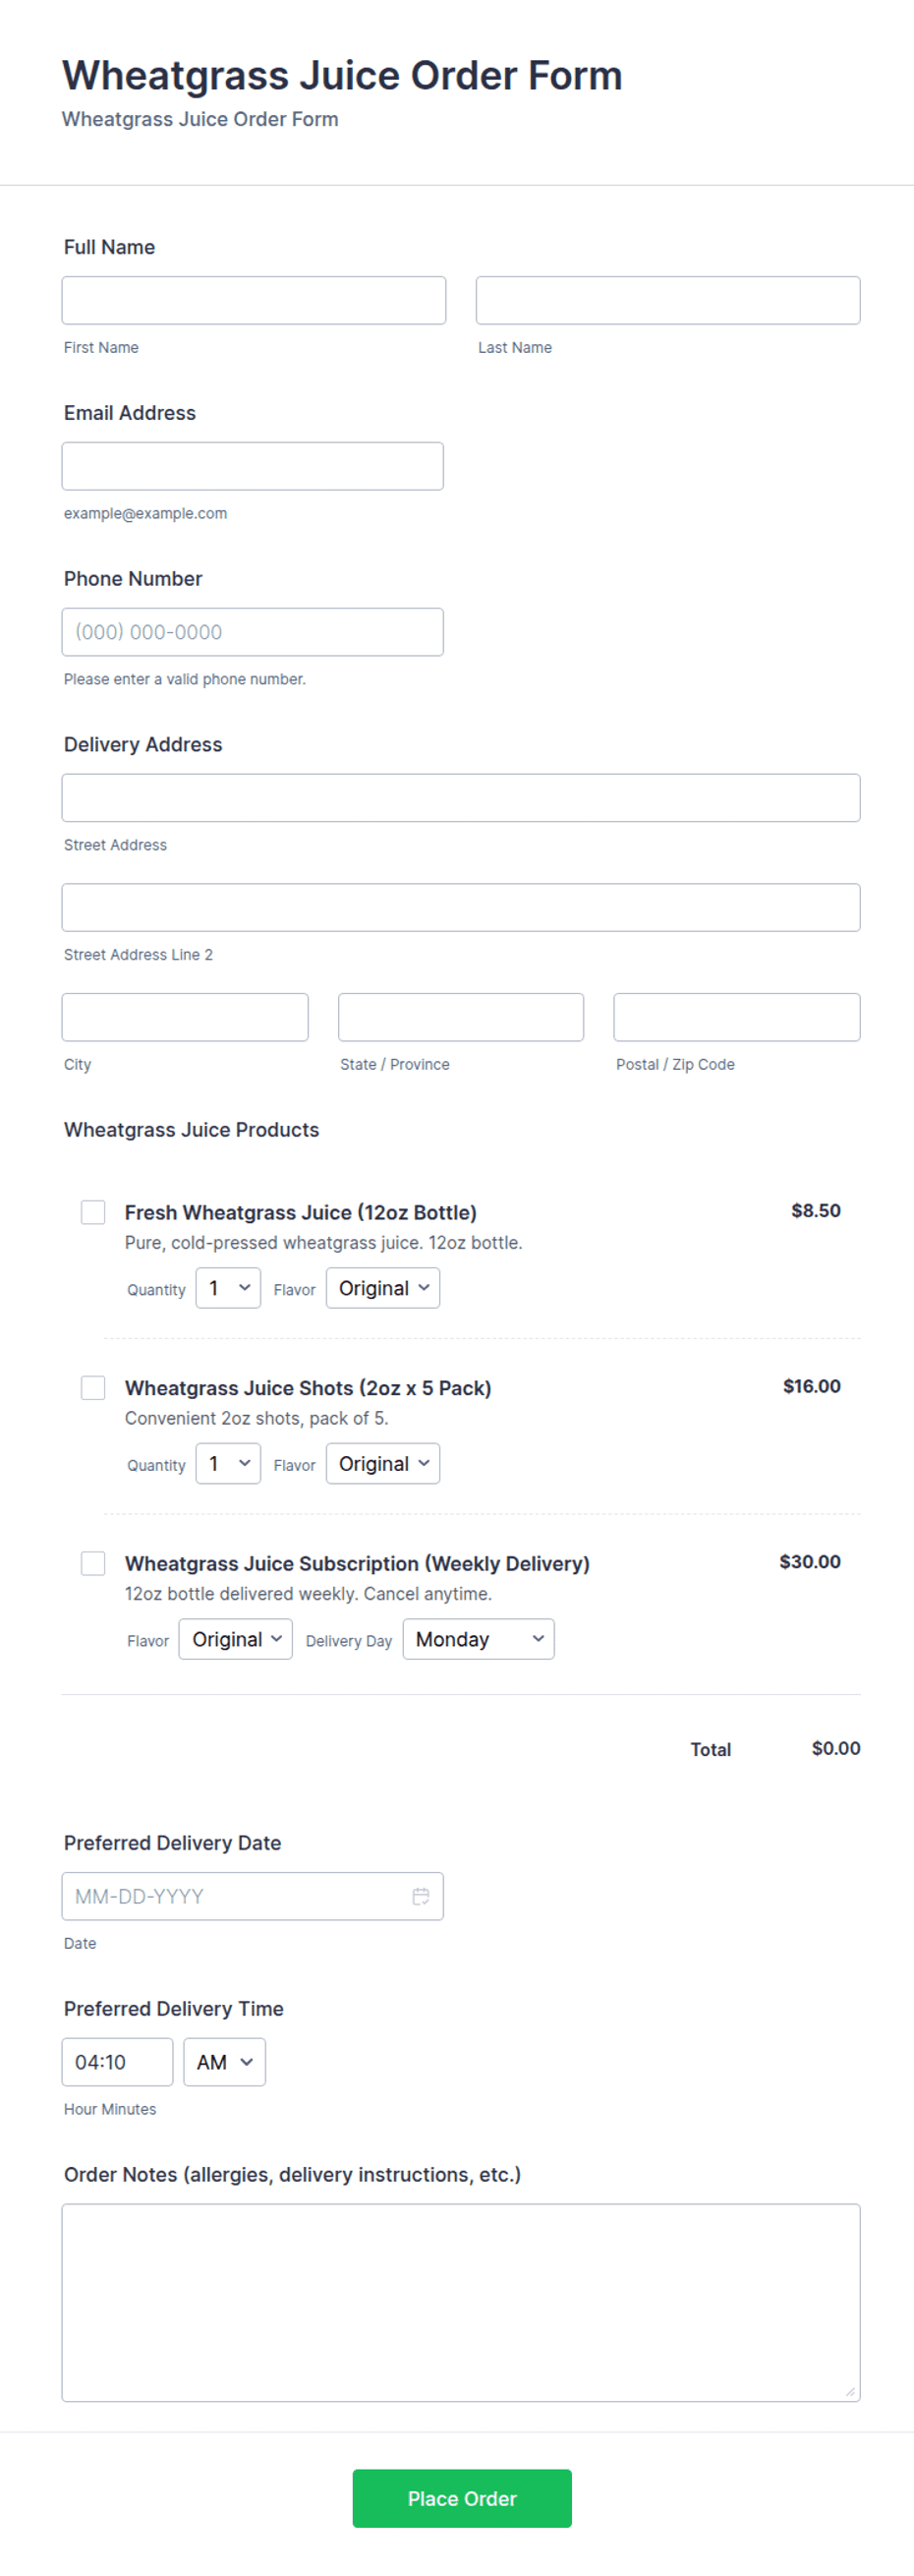Focus the Hour Minutes time field

click(117, 2062)
